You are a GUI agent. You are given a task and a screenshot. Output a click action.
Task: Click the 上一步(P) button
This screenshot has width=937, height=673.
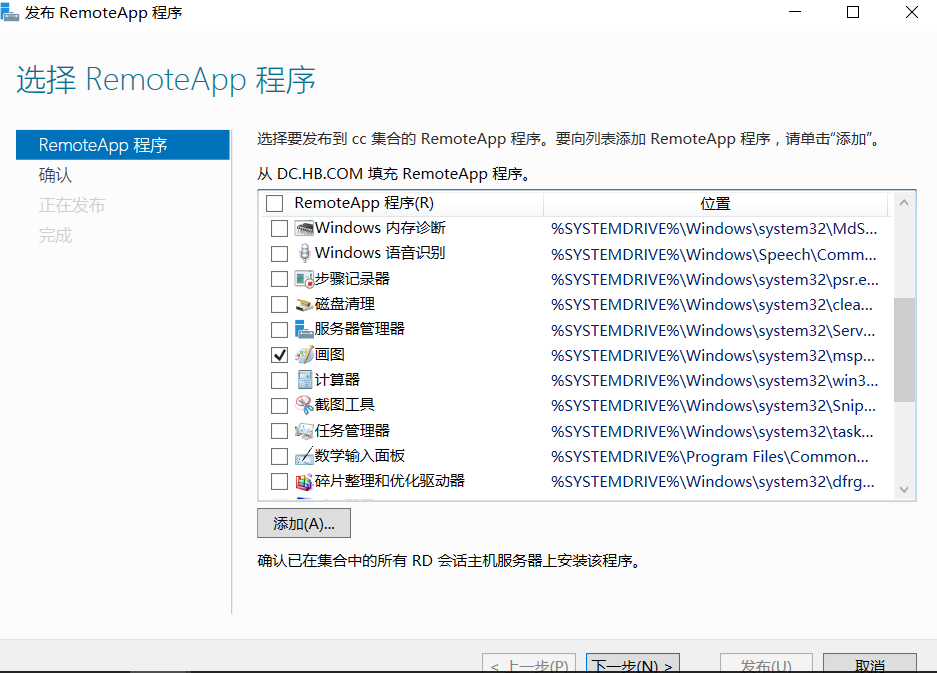click(x=529, y=663)
